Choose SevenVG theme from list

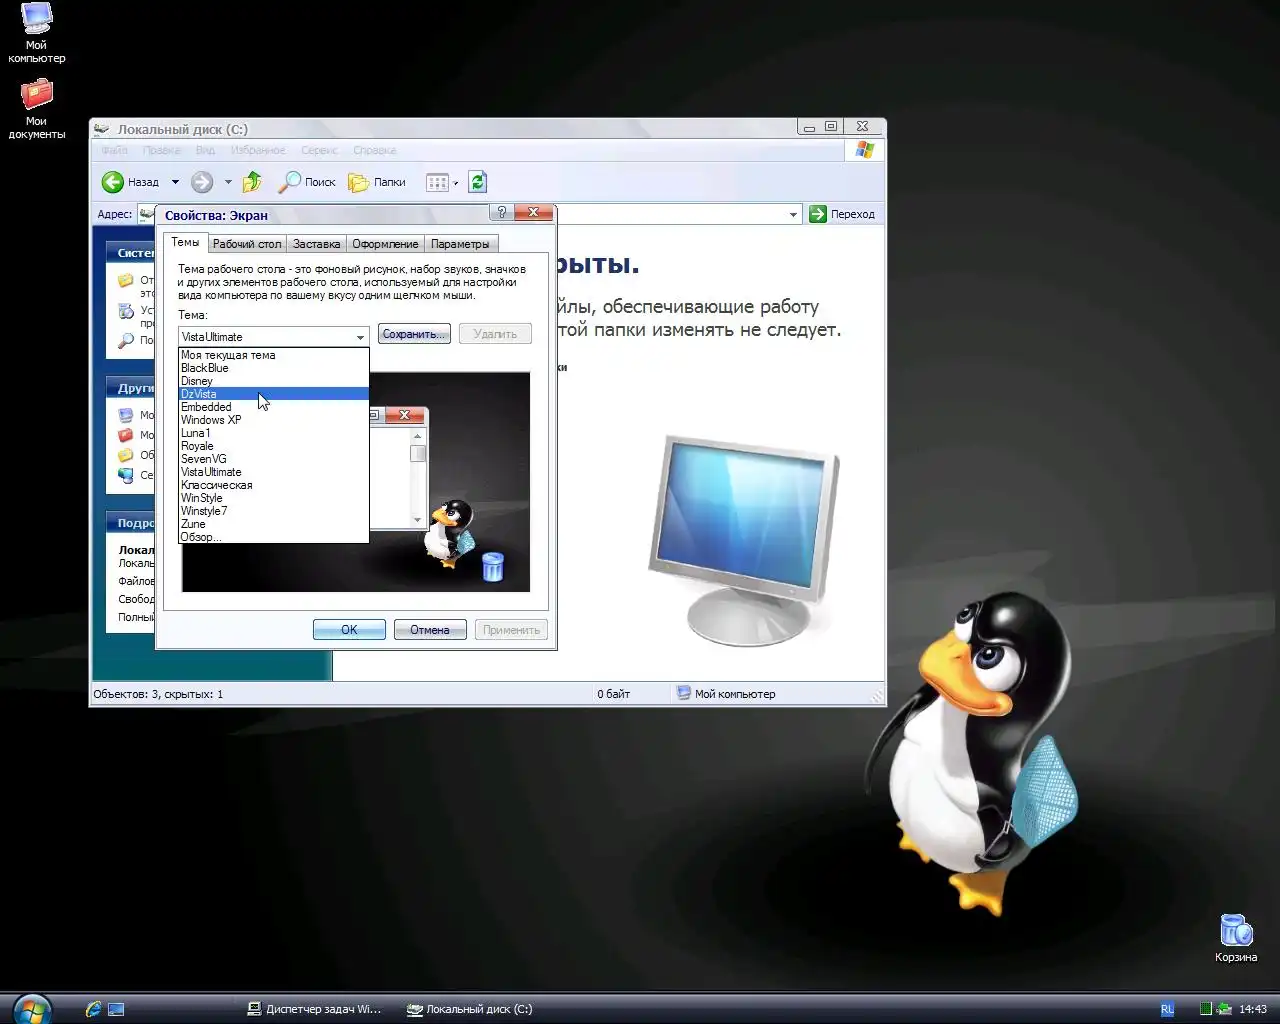[x=274, y=459]
